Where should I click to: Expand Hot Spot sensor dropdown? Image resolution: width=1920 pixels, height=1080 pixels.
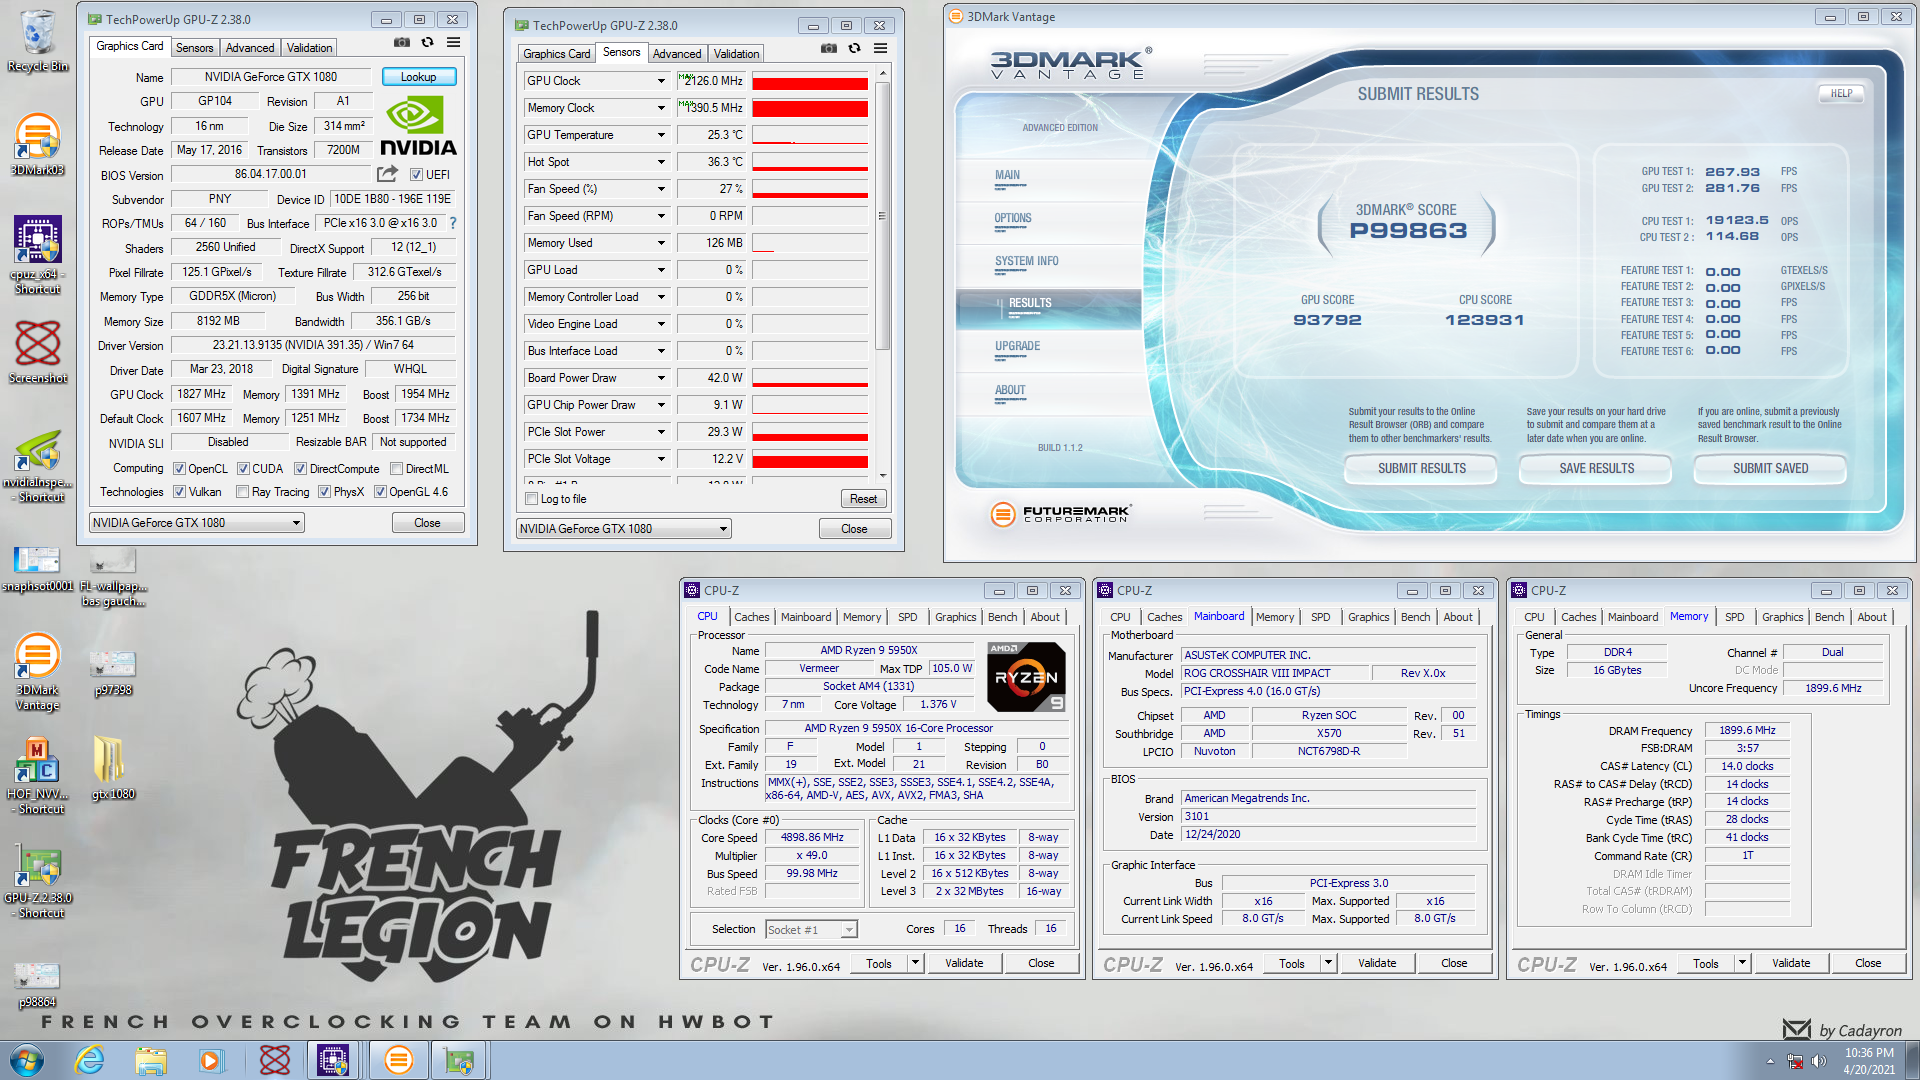click(661, 162)
